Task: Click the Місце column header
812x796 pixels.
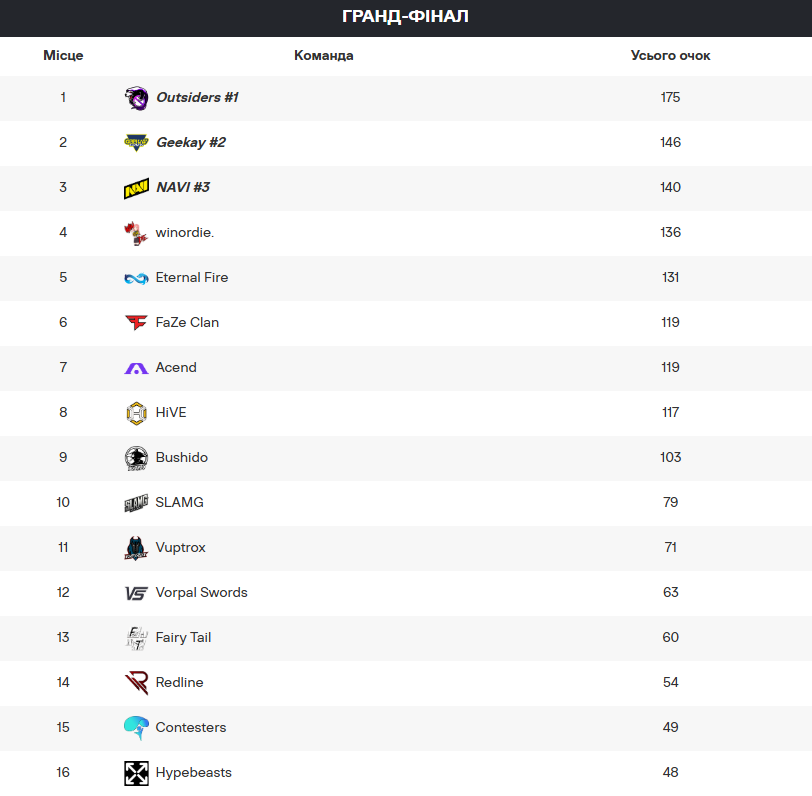Action: point(63,55)
